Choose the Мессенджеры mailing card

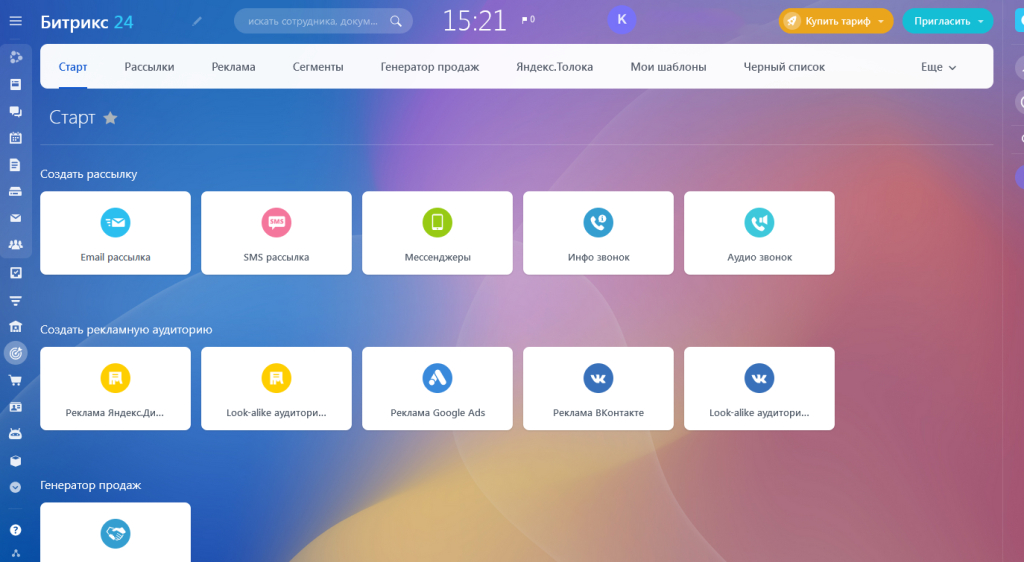pyautogui.click(x=438, y=233)
